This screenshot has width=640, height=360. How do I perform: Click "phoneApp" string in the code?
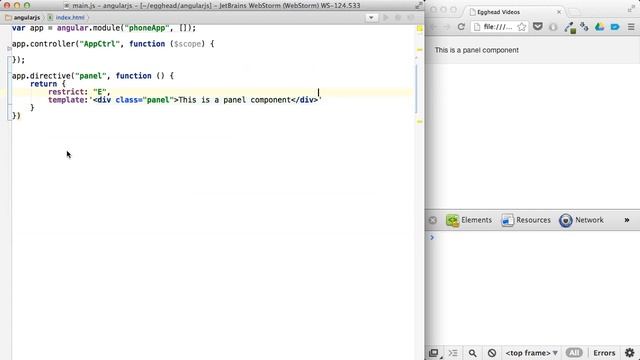pyautogui.click(x=147, y=28)
